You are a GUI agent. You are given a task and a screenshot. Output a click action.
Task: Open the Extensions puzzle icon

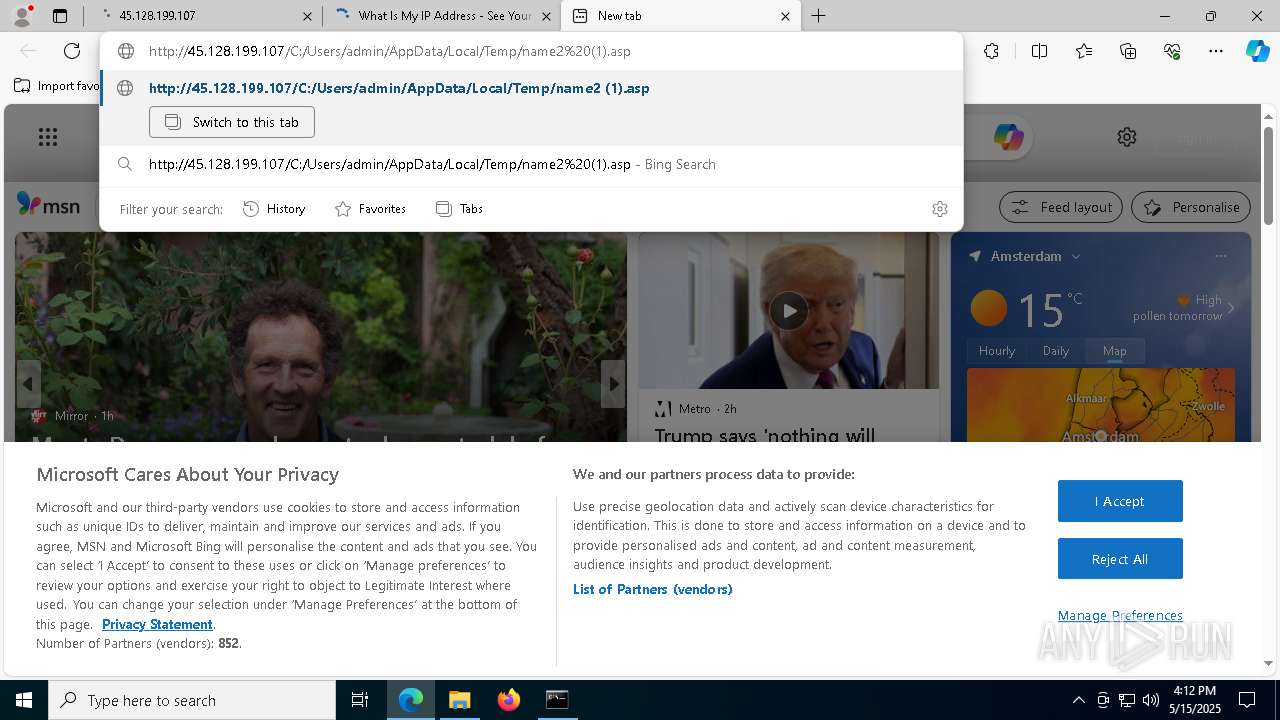pyautogui.click(x=991, y=51)
